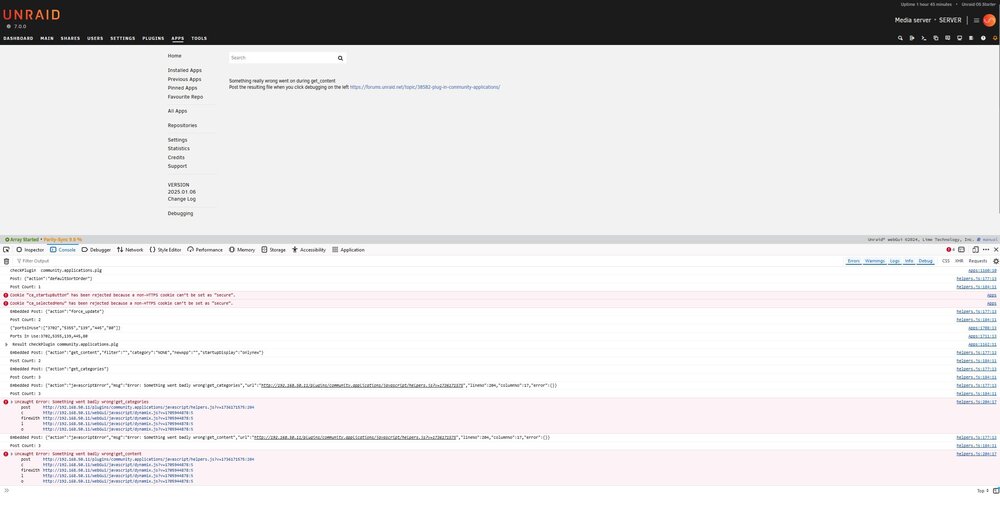The width and height of the screenshot is (1000, 508).
Task: Click the Parity-Sync progress status
Action: (62, 240)
